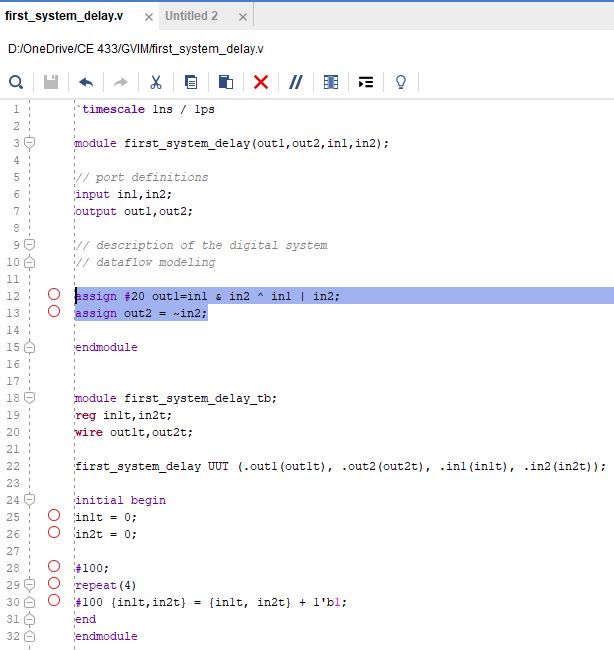The width and height of the screenshot is (614, 650).
Task: Click the '#100;' delay statement
Action: (x=92, y=568)
